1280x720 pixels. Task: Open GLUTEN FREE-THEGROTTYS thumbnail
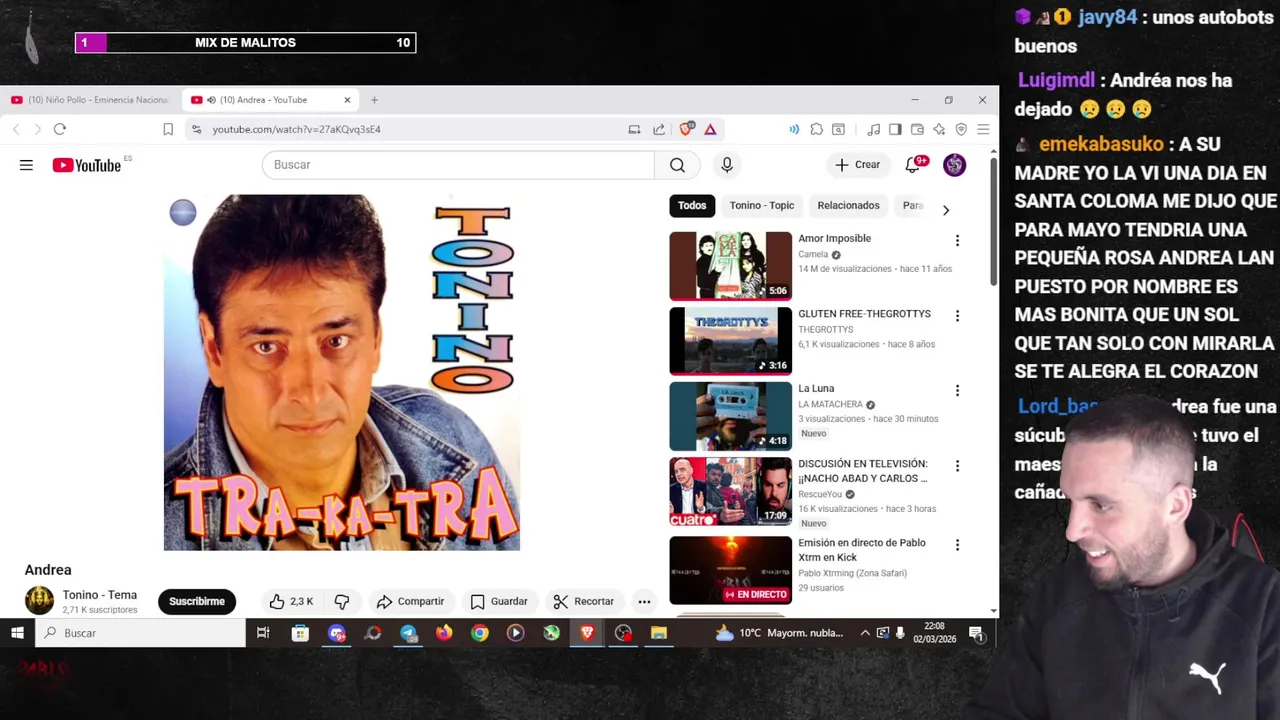(730, 341)
